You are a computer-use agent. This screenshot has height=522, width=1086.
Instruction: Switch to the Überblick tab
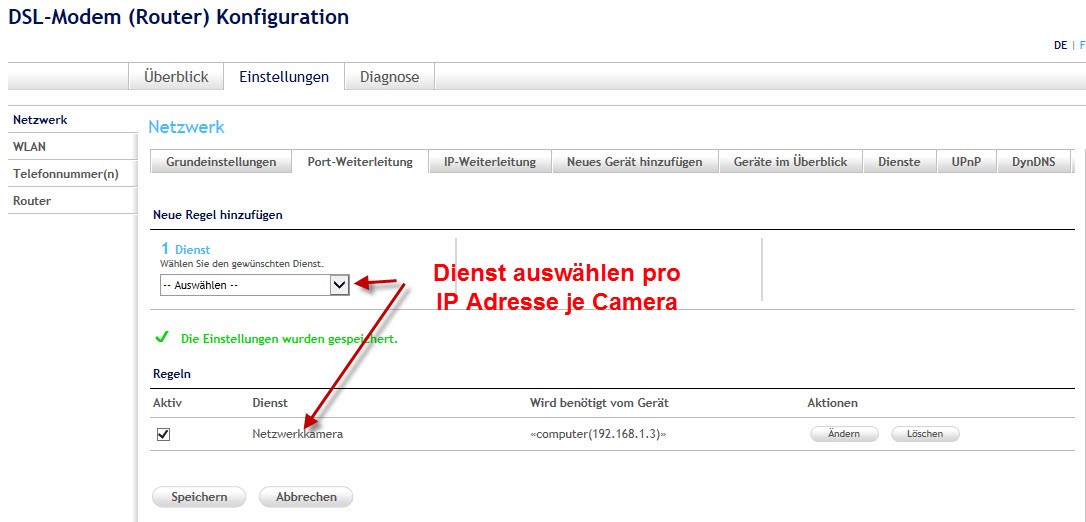click(x=176, y=77)
